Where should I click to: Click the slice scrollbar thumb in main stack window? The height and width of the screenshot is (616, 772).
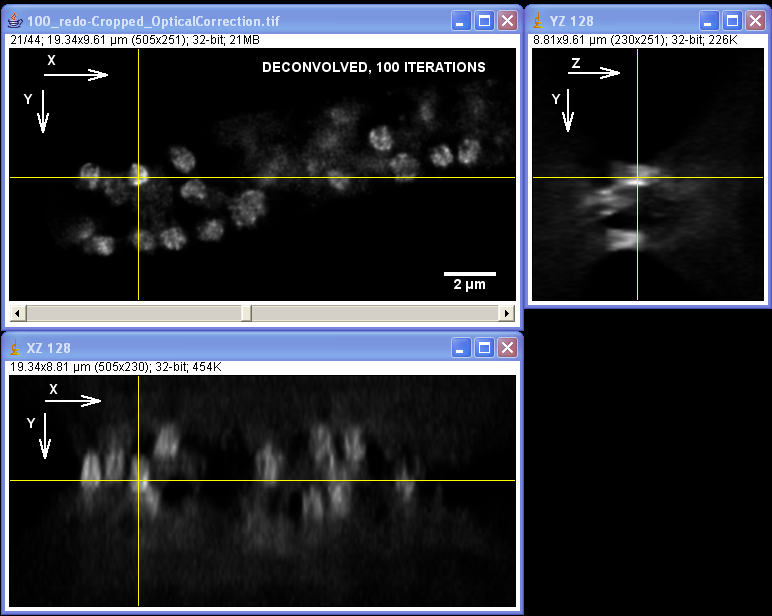coord(247,313)
